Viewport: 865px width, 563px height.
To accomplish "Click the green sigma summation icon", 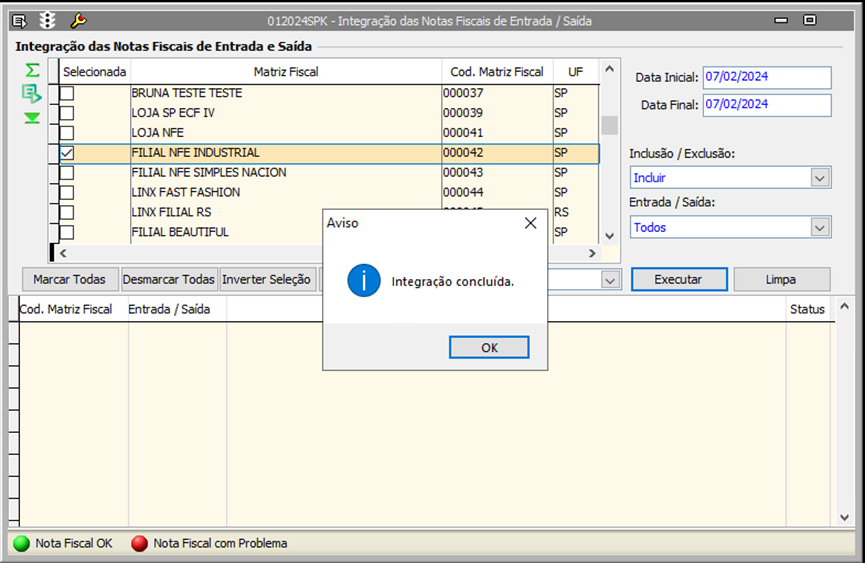I will [x=32, y=70].
